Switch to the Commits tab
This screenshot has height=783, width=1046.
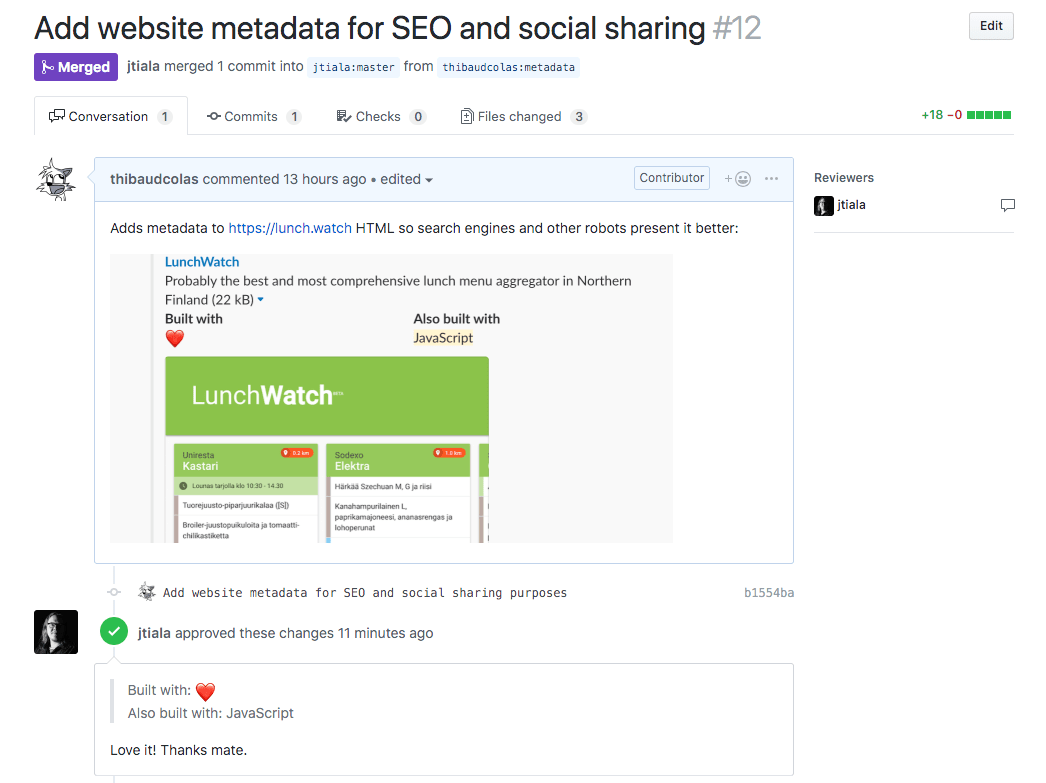pos(254,116)
